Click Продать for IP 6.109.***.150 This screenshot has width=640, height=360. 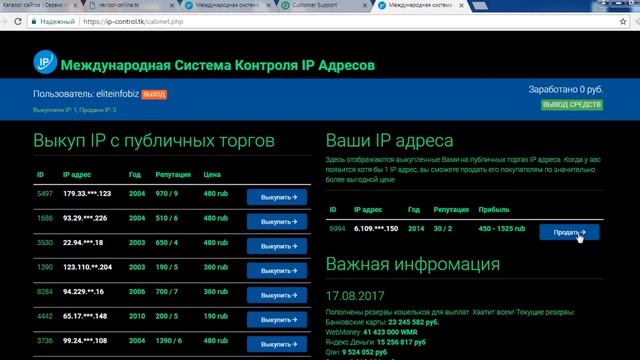click(x=569, y=232)
